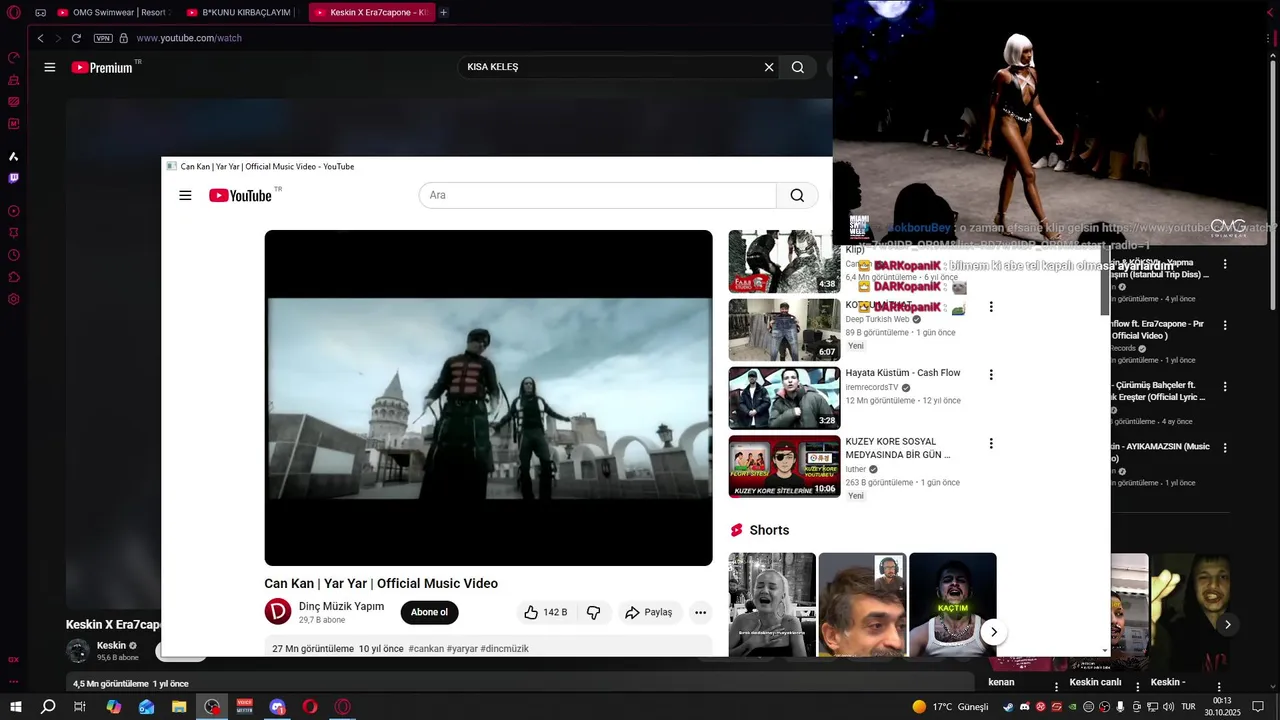Select the Keskin X Era7capone tab
The height and width of the screenshot is (720, 1280).
pyautogui.click(x=371, y=13)
